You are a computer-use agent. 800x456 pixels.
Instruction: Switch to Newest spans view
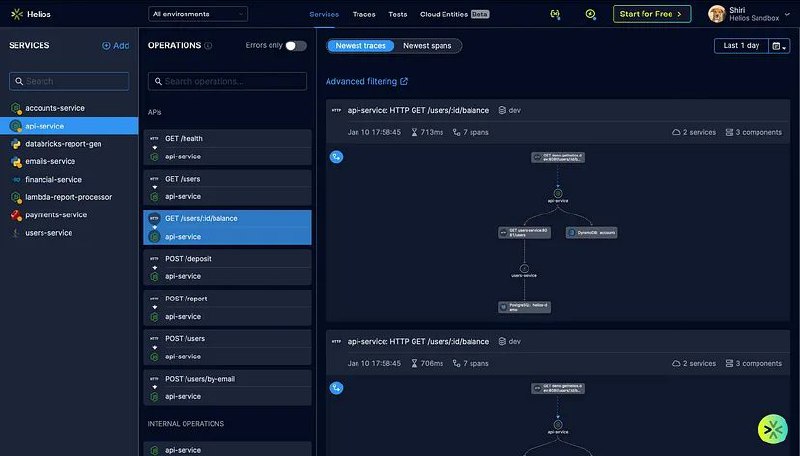click(x=427, y=46)
